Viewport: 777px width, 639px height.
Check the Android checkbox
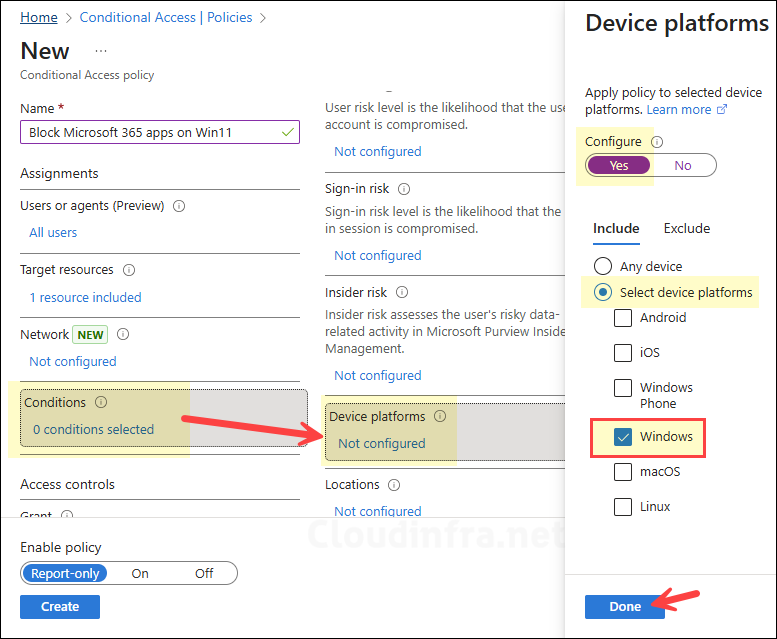pos(623,318)
